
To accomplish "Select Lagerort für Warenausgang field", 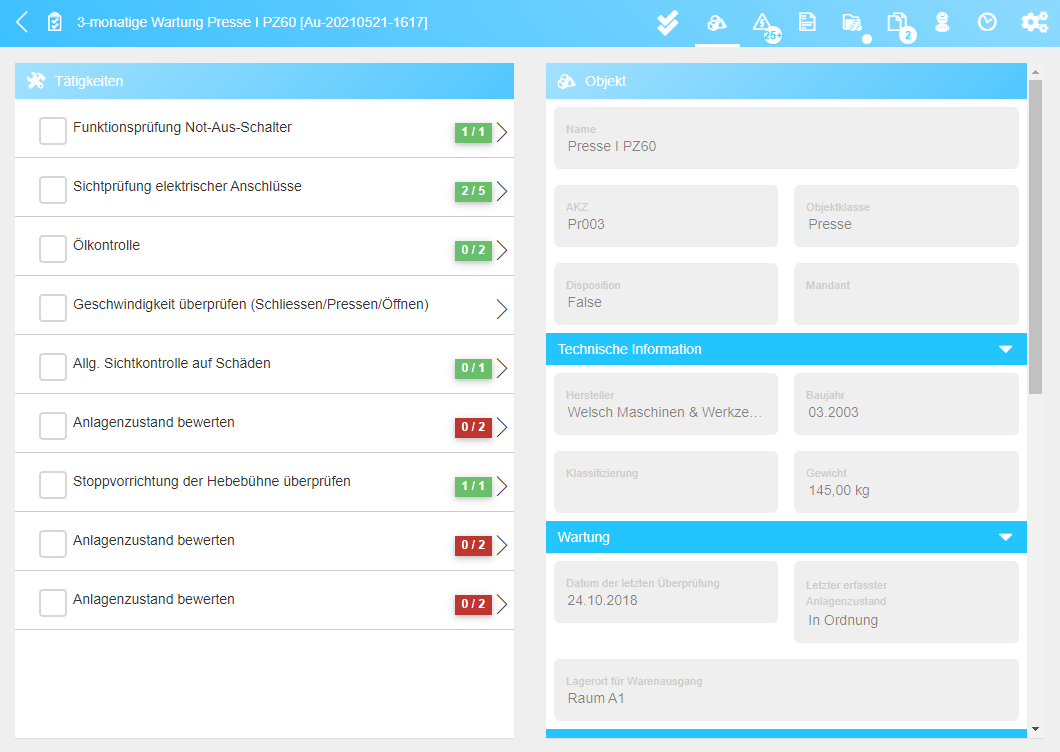I will pyautogui.click(x=786, y=690).
